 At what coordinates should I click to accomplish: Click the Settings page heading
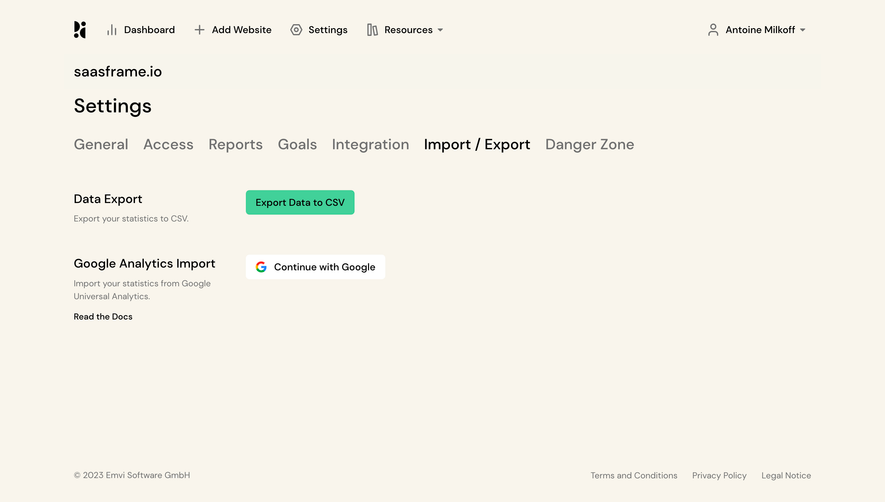(112, 106)
